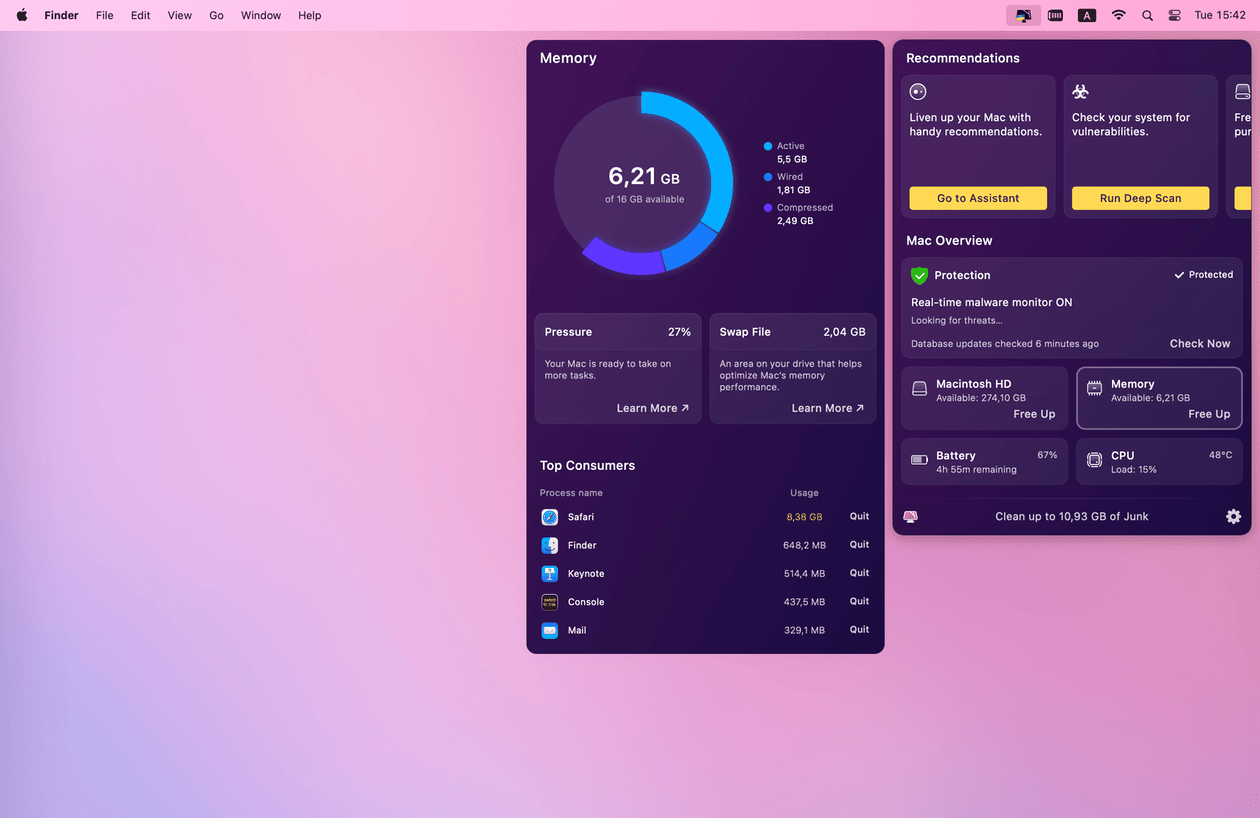Viewport: 1260px width, 818px height.
Task: Open the Go menu in Finder
Action: pos(216,15)
